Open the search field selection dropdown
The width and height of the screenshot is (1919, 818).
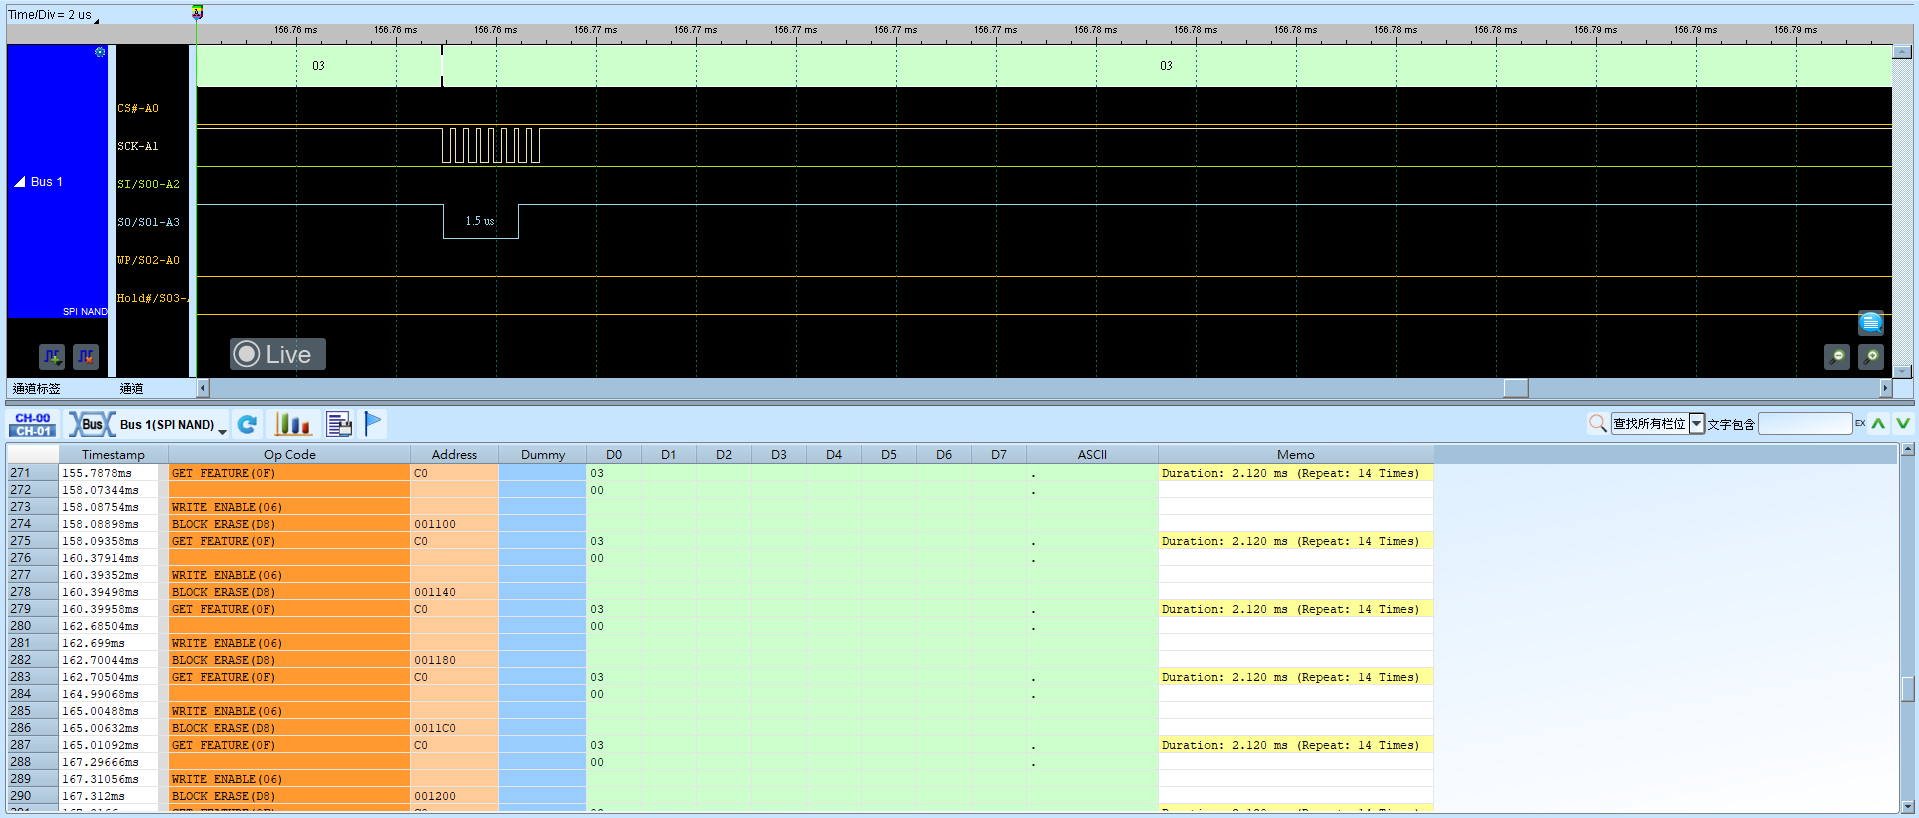click(1697, 424)
